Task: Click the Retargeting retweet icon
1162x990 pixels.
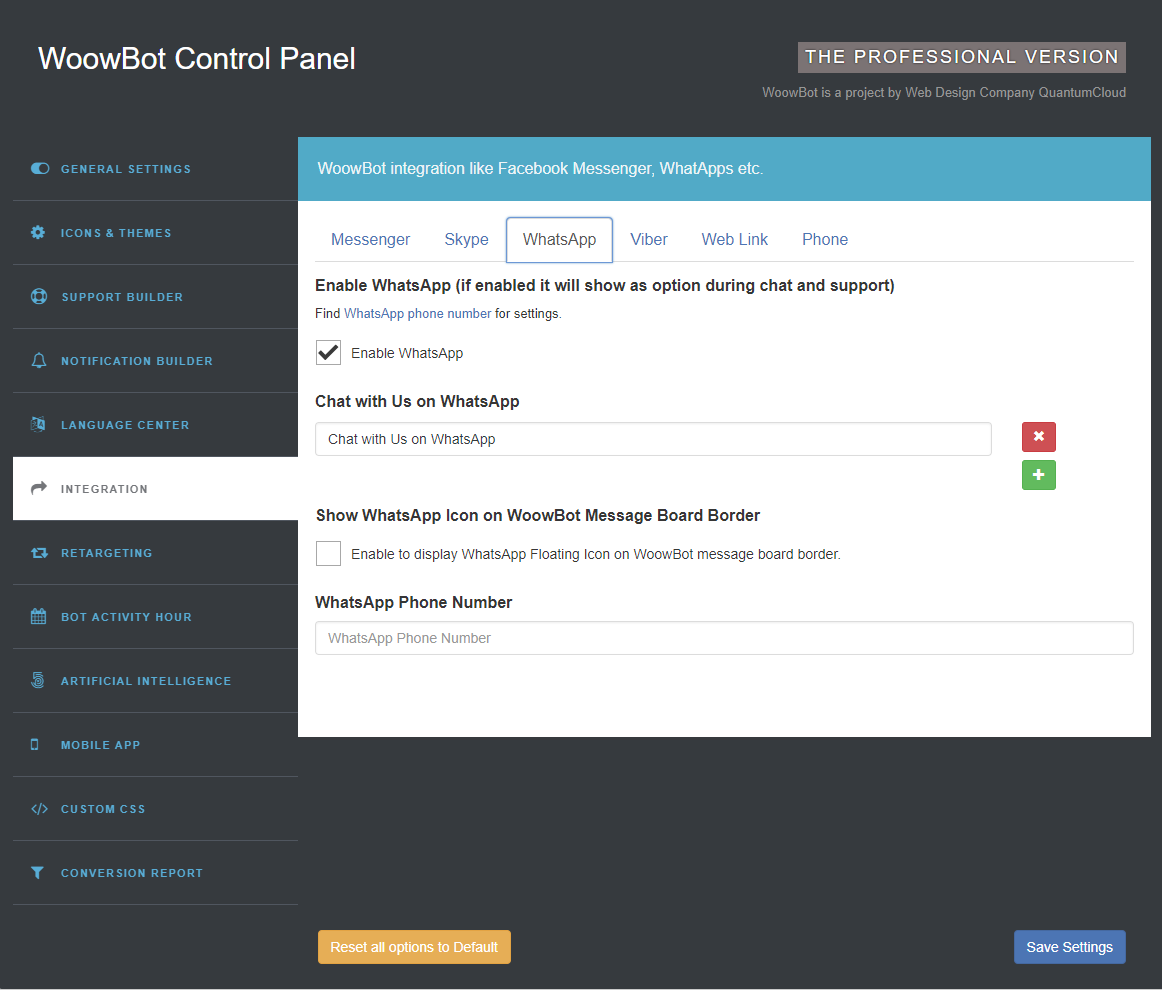Action: click(x=39, y=553)
